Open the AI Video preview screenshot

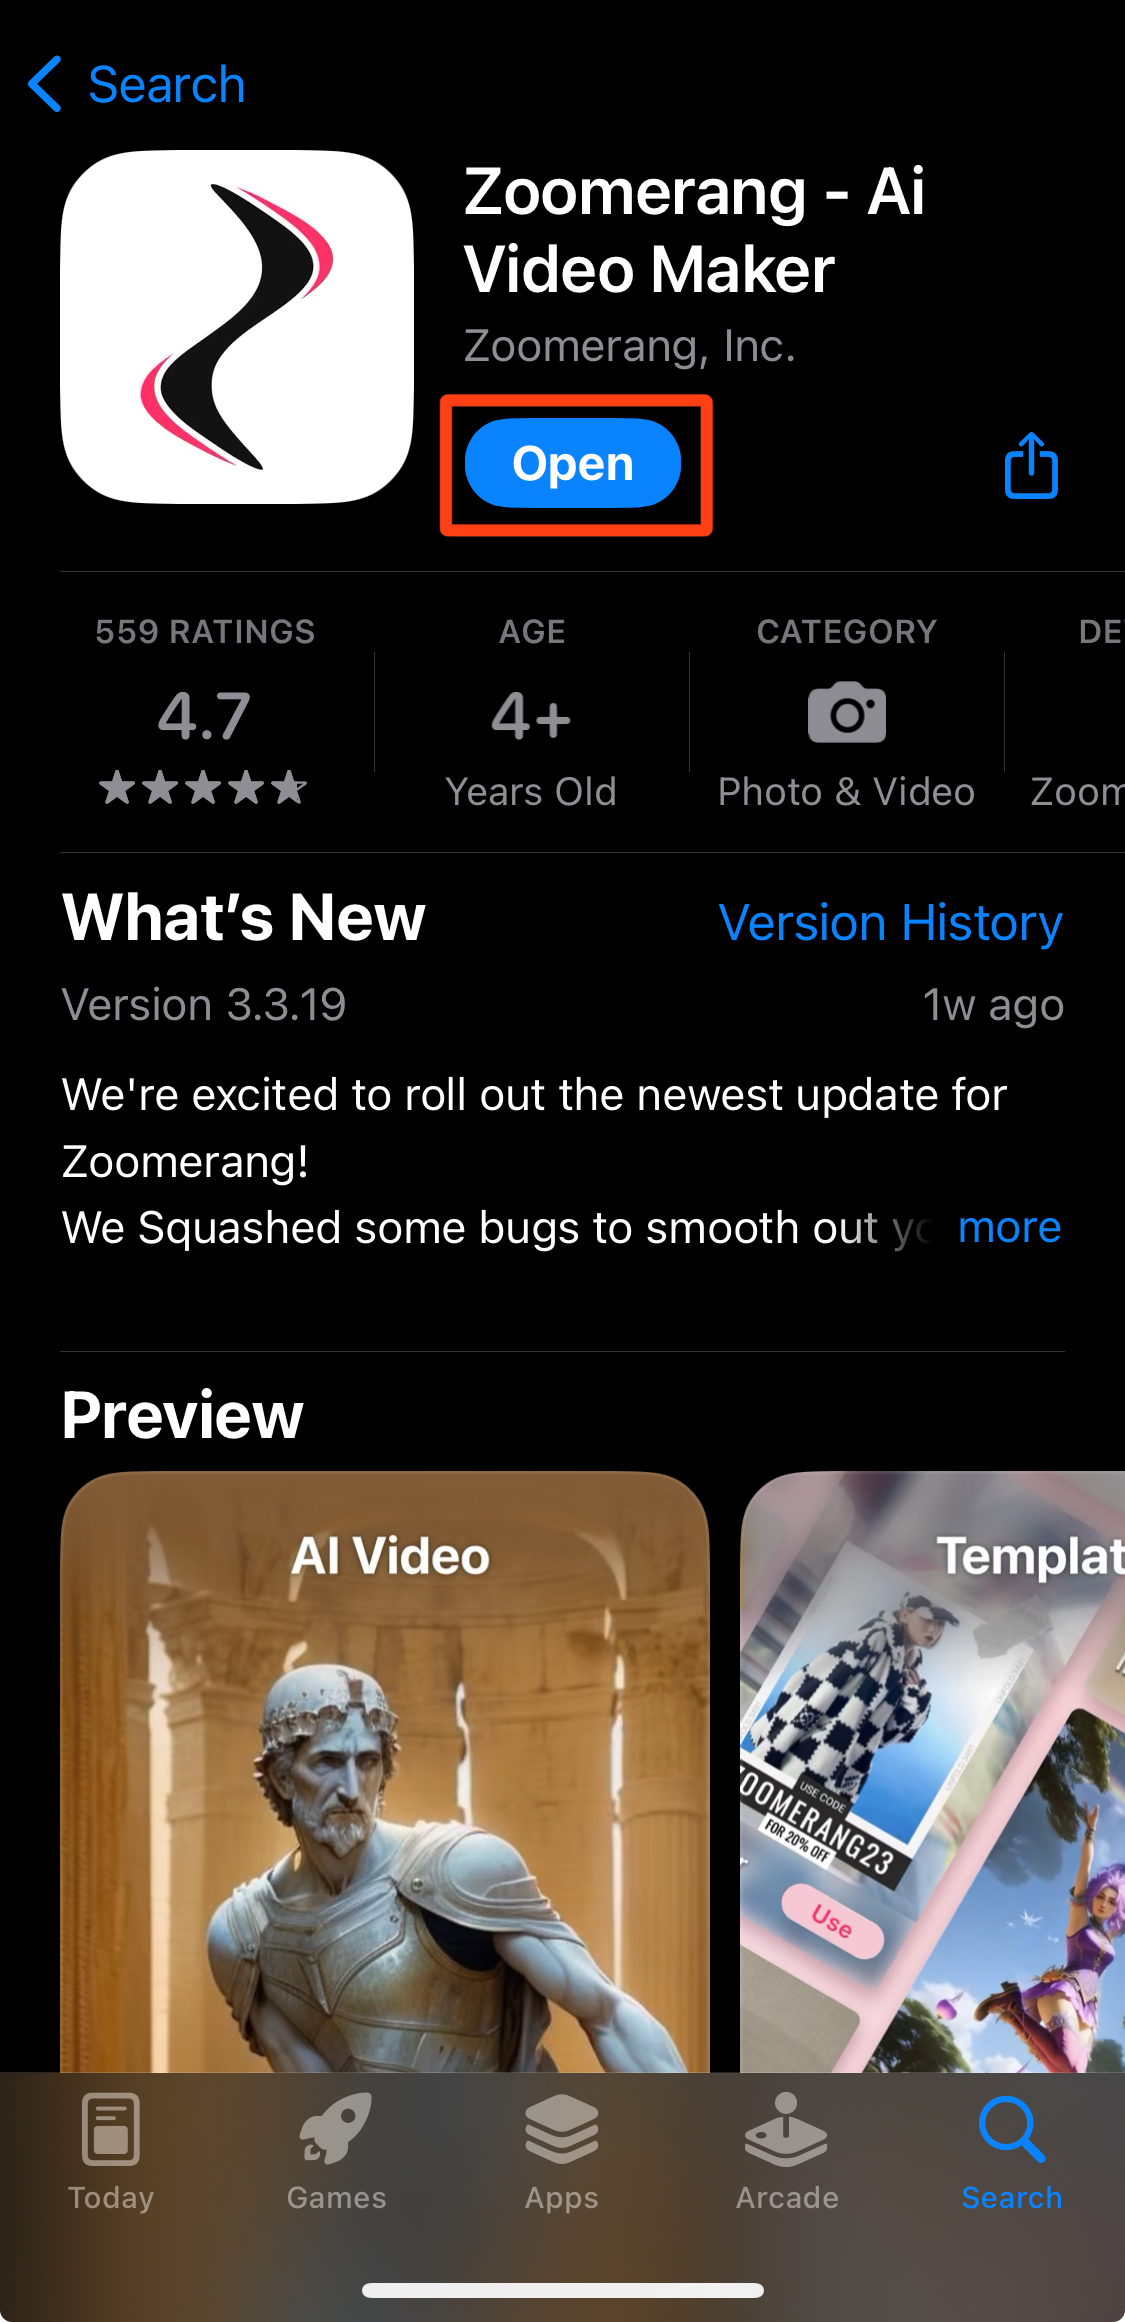pyautogui.click(x=385, y=1771)
